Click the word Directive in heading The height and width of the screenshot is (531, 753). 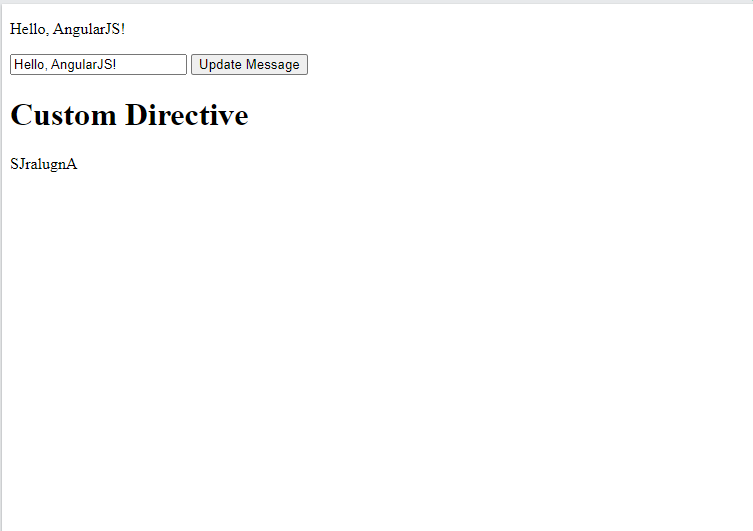coord(187,116)
